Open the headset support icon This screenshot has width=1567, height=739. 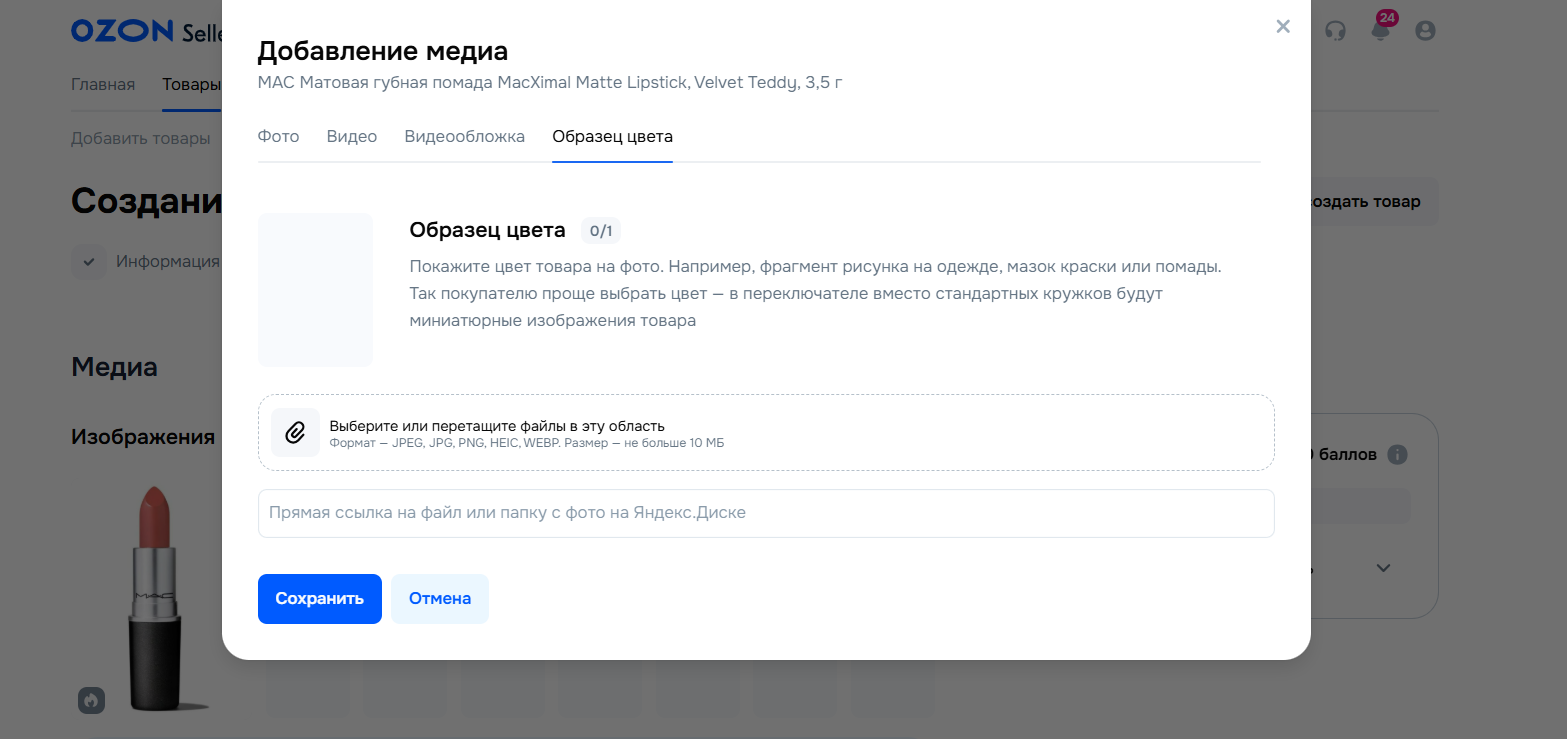point(1335,30)
